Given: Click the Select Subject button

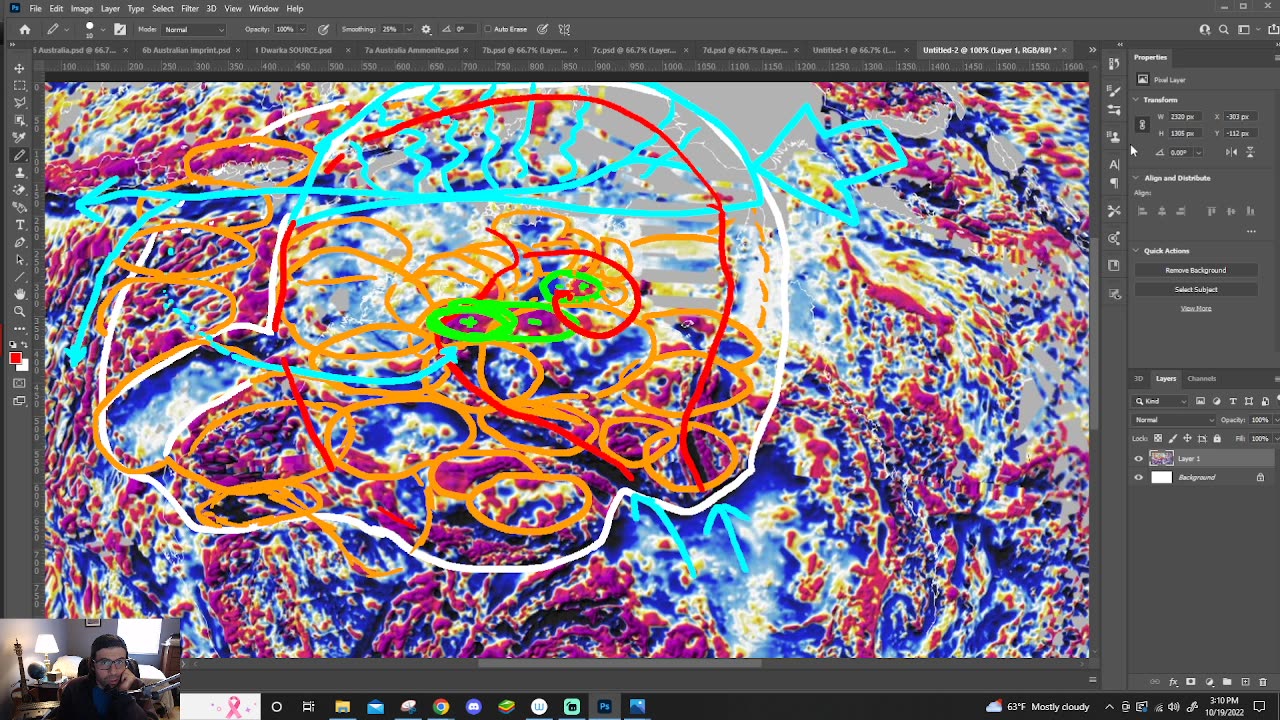Looking at the screenshot, I should pyautogui.click(x=1195, y=289).
